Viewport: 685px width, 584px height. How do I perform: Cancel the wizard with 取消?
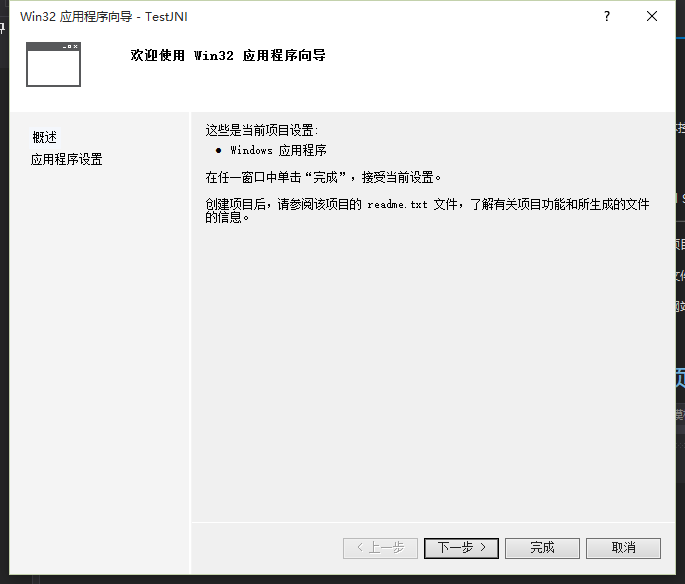pyautogui.click(x=623, y=547)
